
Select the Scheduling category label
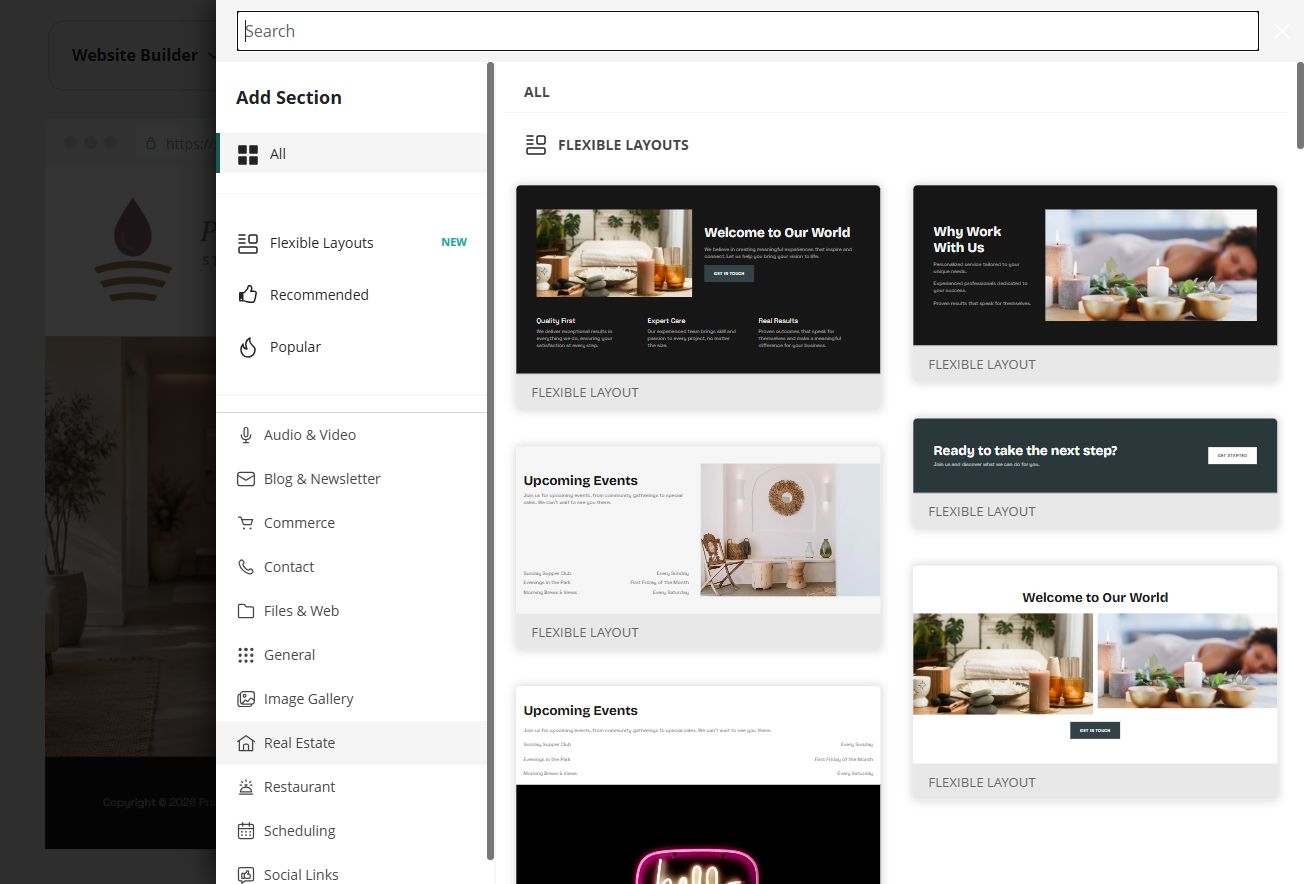pos(299,831)
